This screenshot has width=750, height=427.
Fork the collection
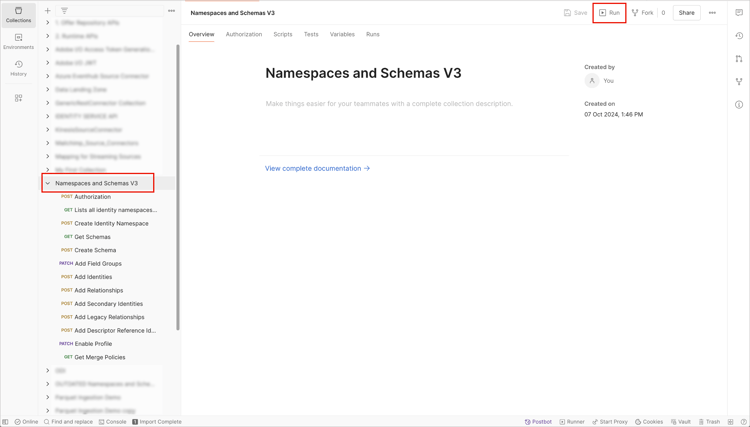pyautogui.click(x=642, y=13)
